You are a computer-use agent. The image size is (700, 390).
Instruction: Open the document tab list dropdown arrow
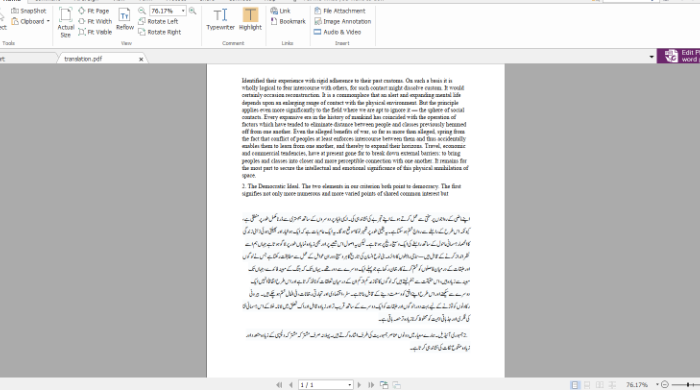pyautogui.click(x=651, y=57)
